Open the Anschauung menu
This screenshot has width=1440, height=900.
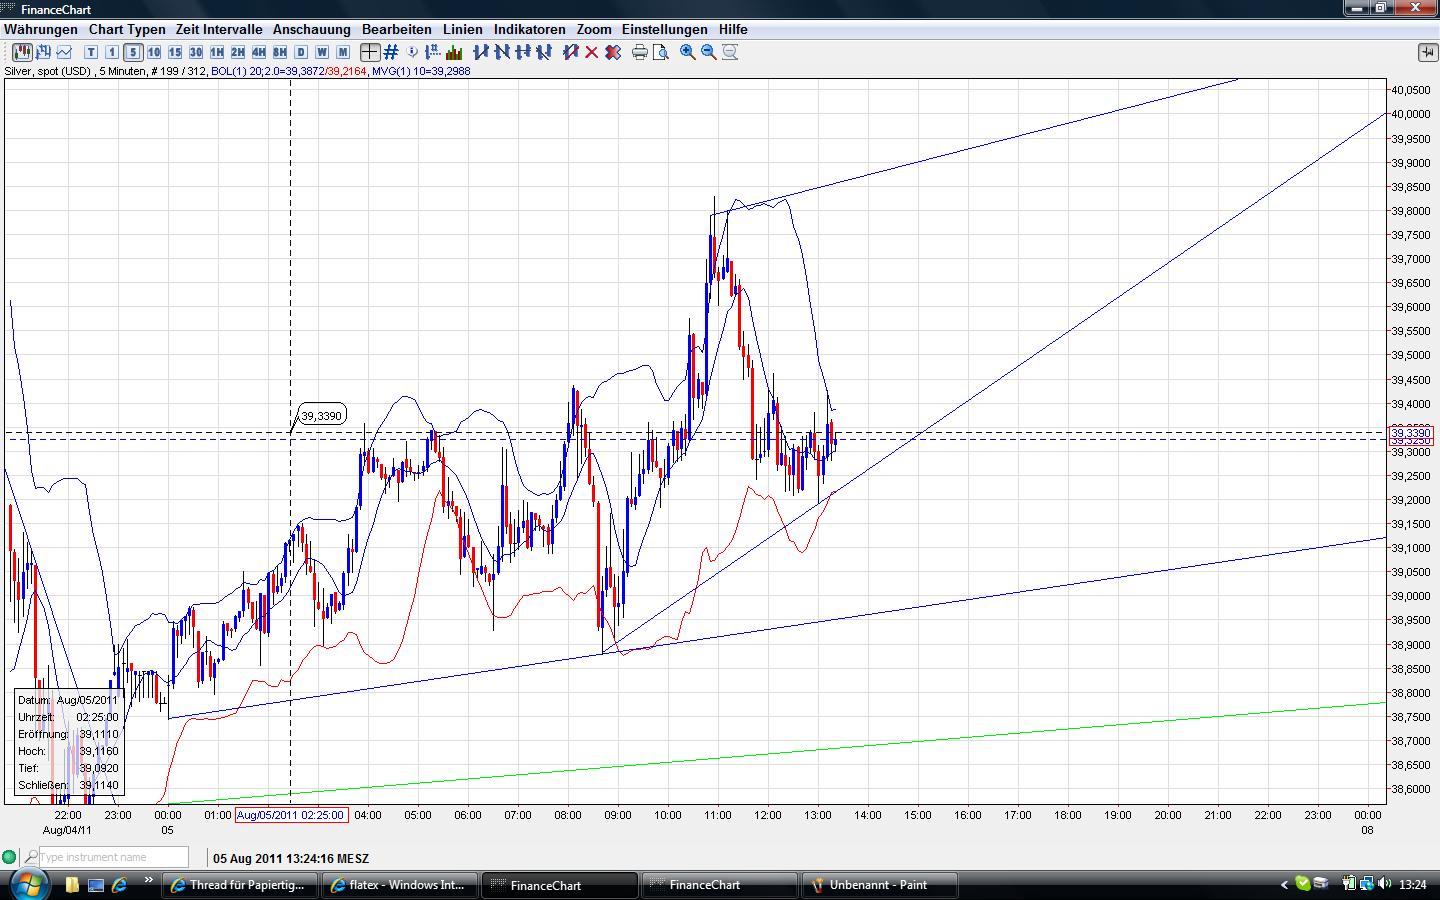pyautogui.click(x=312, y=29)
